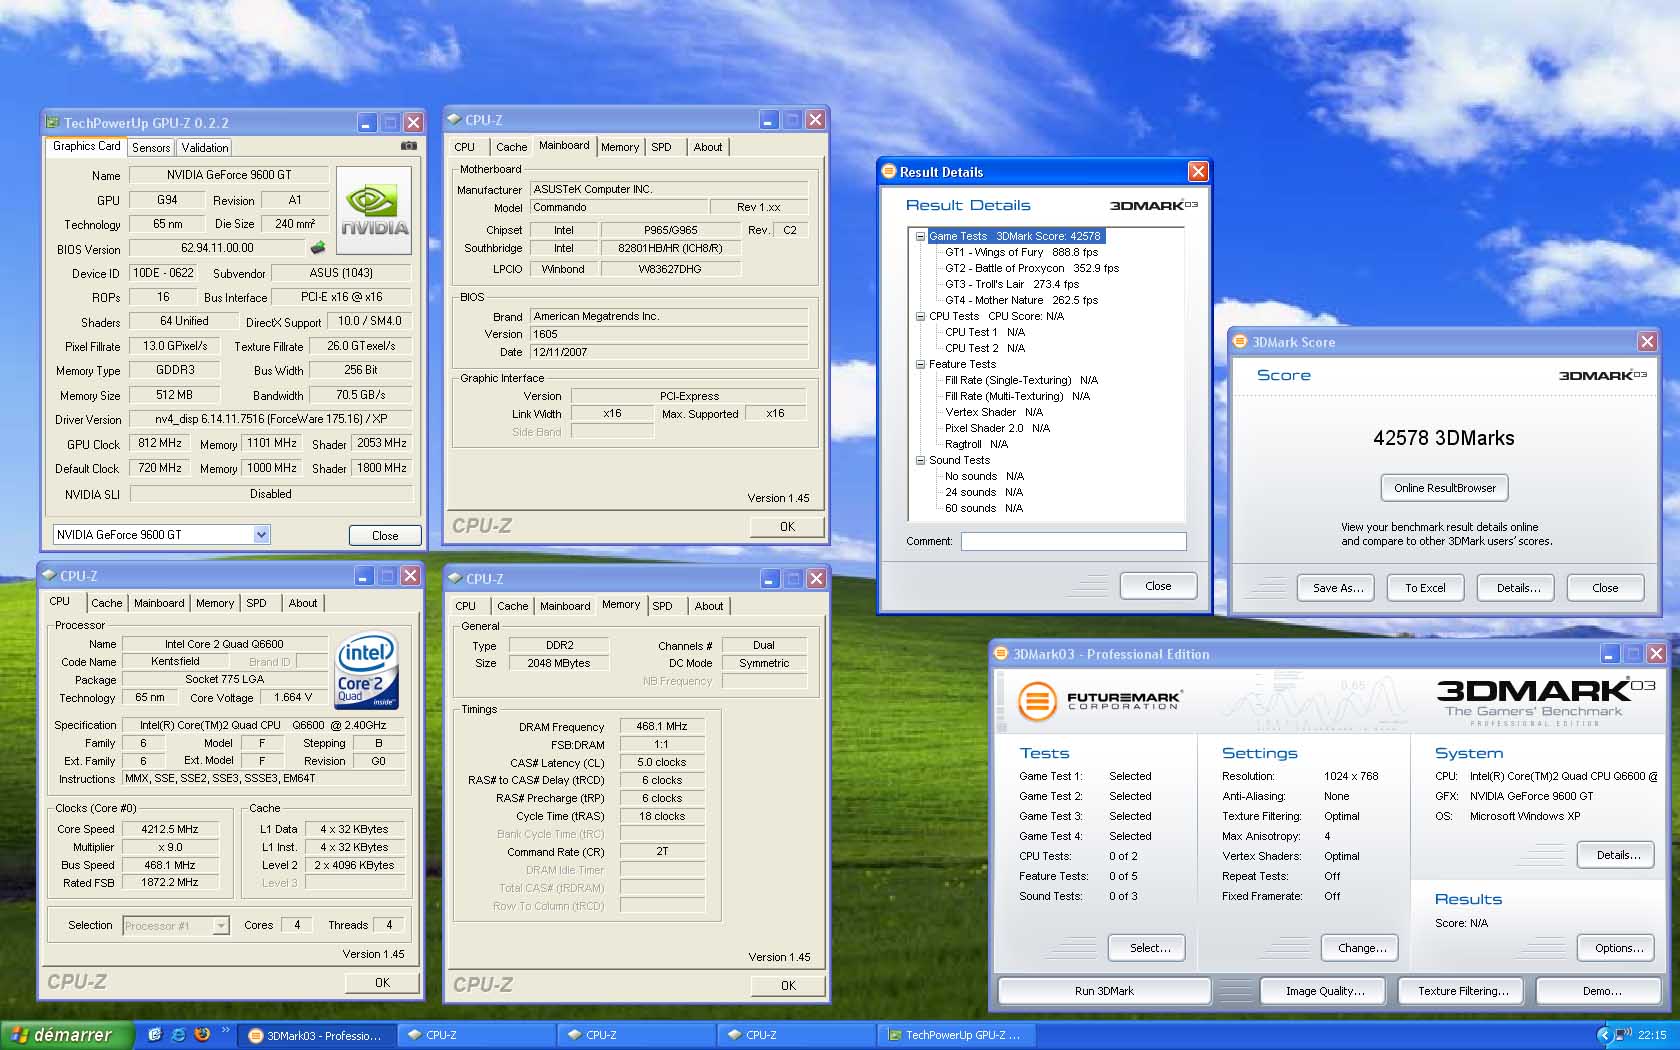Expand the quick launch chevron
1680x1050 pixels.
pos(225,1030)
